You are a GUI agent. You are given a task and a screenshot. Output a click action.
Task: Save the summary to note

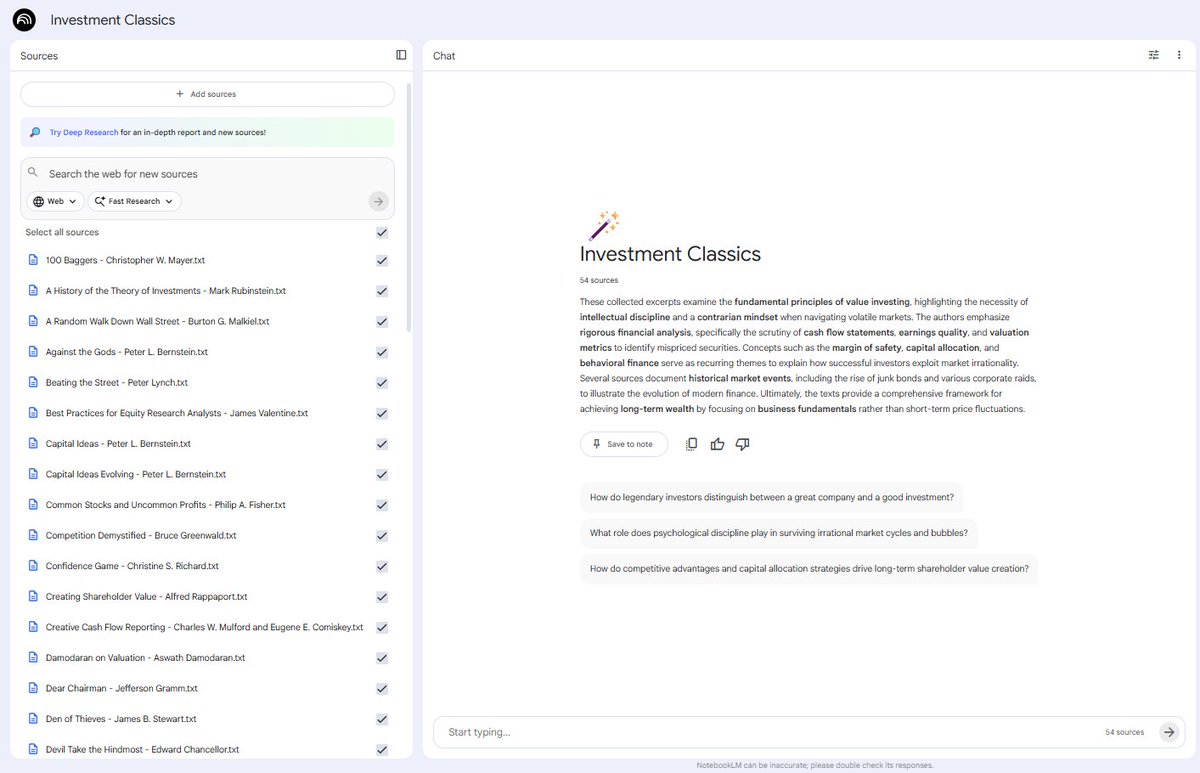tap(624, 444)
